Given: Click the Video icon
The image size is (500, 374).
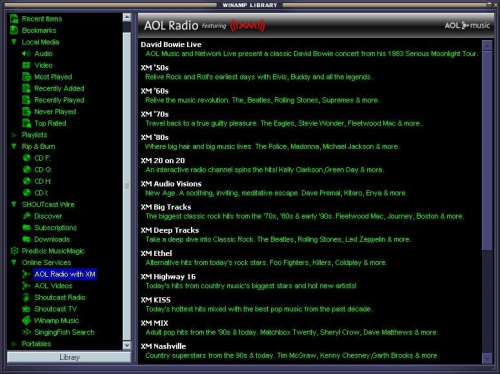Looking at the screenshot, I should [x=26, y=65].
